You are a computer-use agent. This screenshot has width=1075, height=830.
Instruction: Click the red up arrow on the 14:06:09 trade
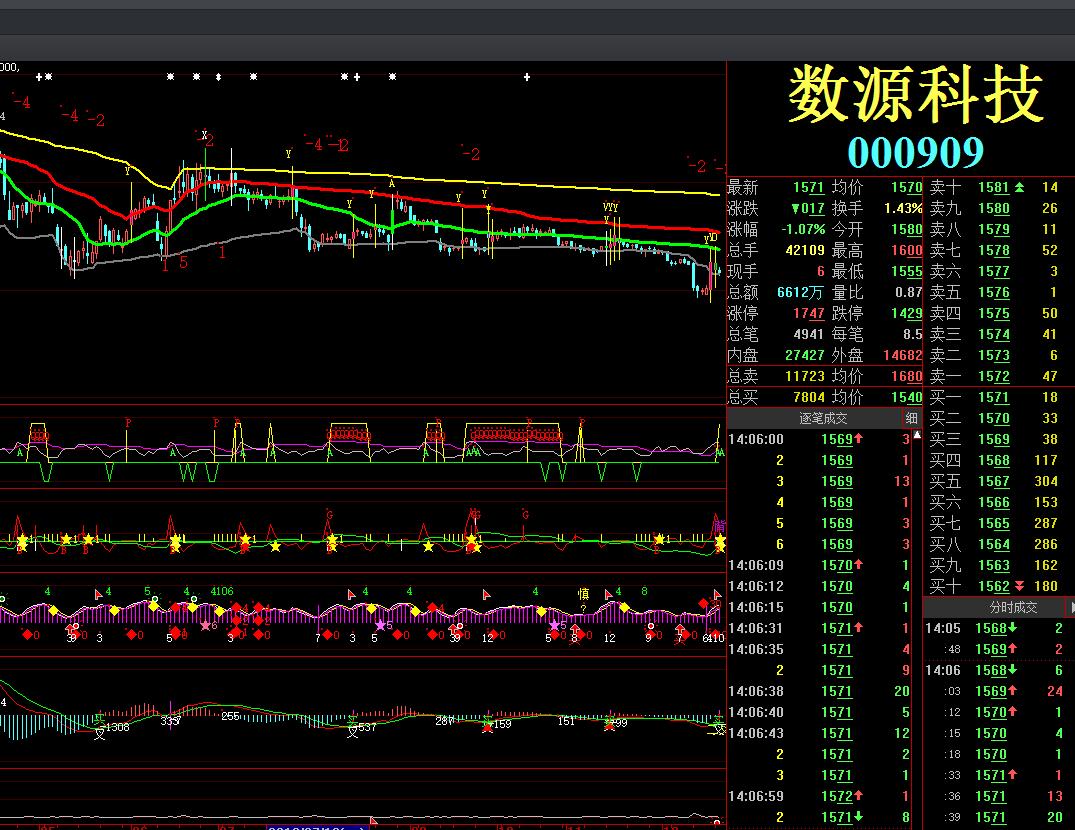(x=858, y=564)
